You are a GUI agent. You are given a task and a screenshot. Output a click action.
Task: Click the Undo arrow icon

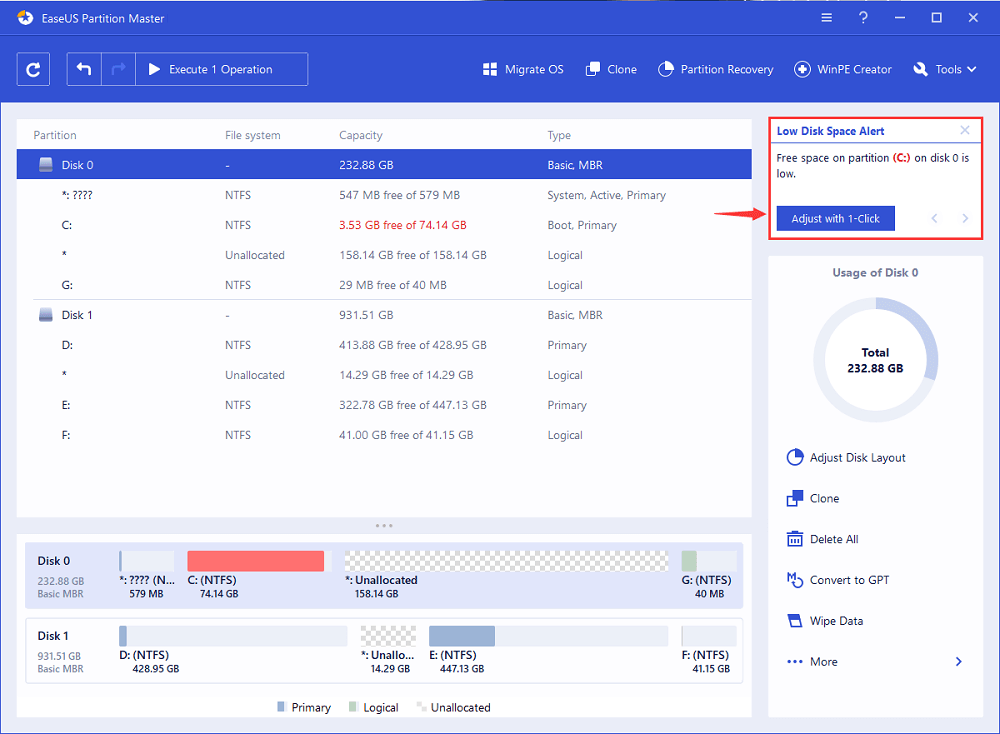(x=84, y=69)
